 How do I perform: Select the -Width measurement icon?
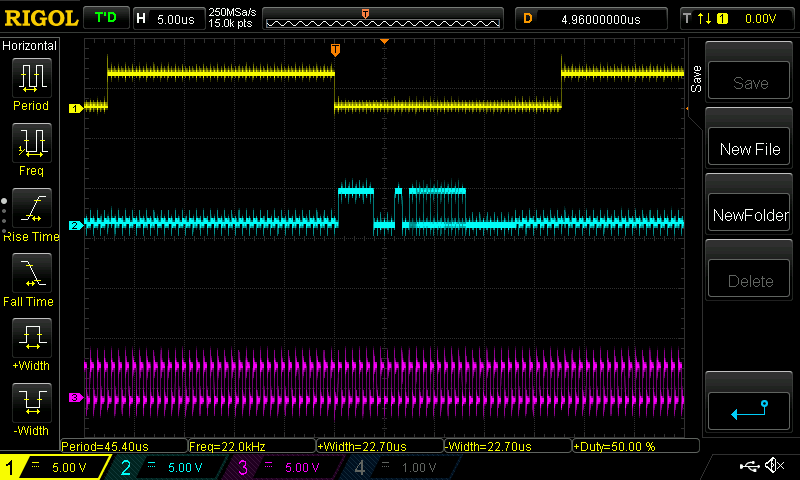[x=32, y=402]
